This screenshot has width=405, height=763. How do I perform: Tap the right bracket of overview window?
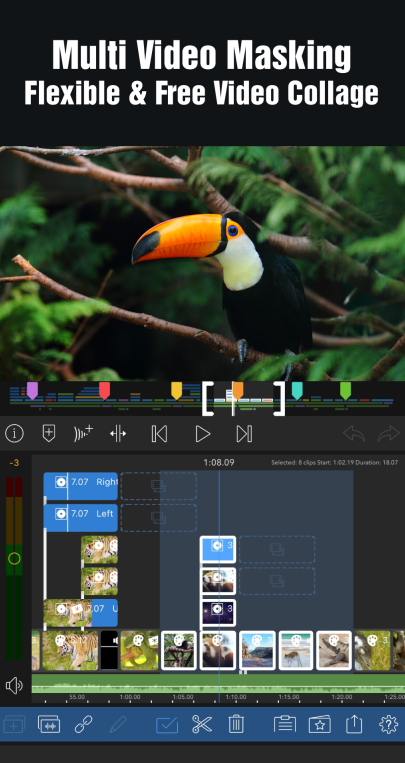coord(279,399)
